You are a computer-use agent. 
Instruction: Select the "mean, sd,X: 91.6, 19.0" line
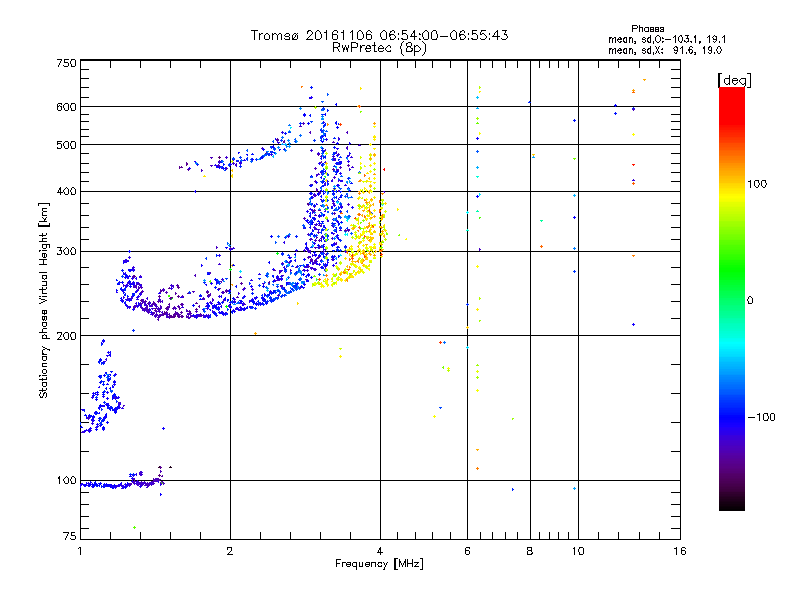pos(665,51)
